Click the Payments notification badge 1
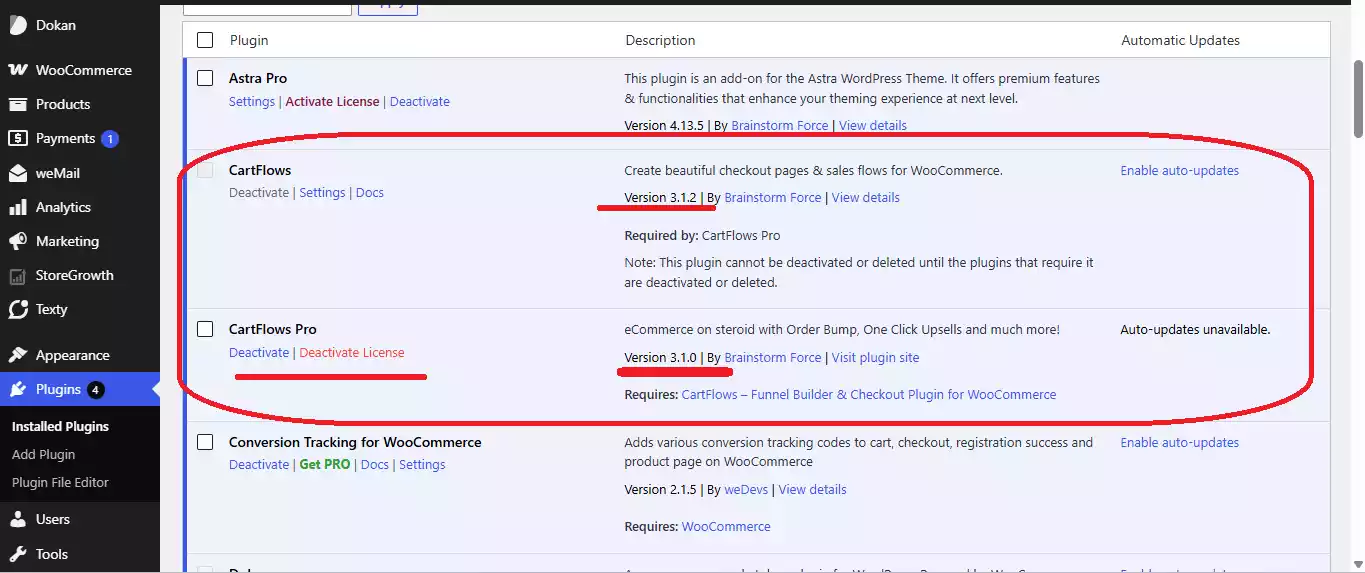Image resolution: width=1365 pixels, height=573 pixels. 110,139
